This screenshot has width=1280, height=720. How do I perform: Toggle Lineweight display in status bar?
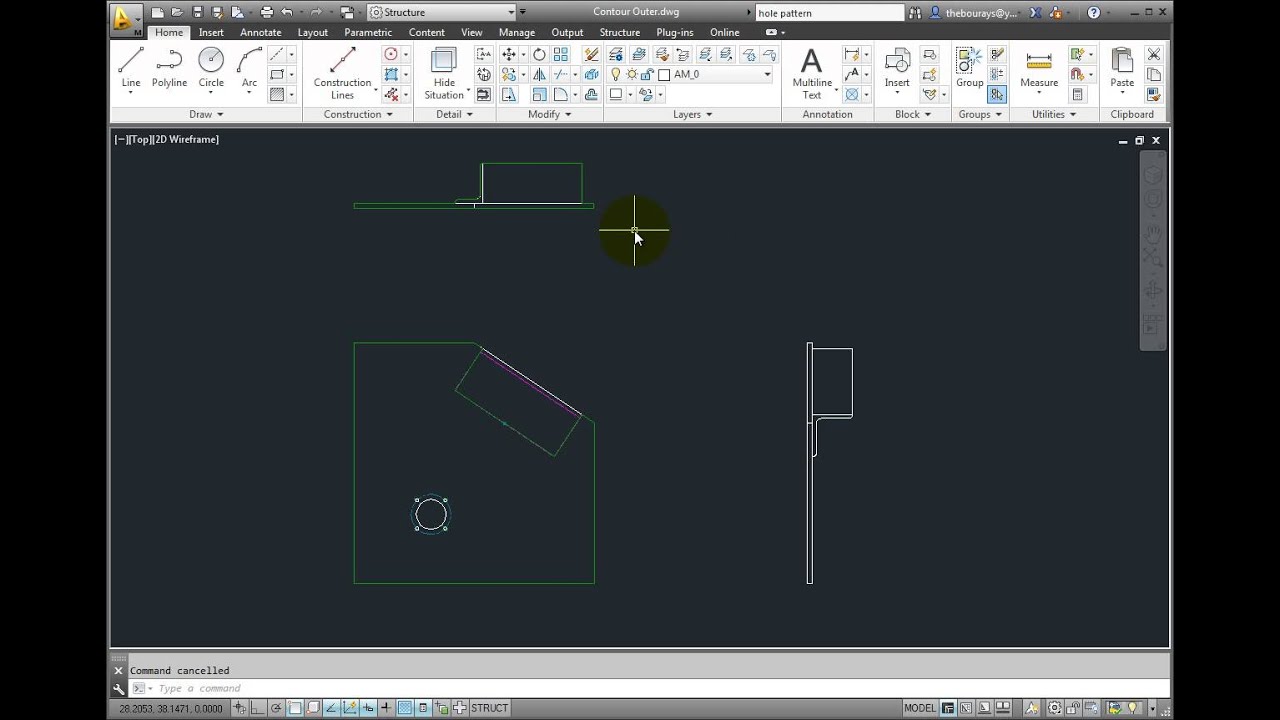click(386, 708)
